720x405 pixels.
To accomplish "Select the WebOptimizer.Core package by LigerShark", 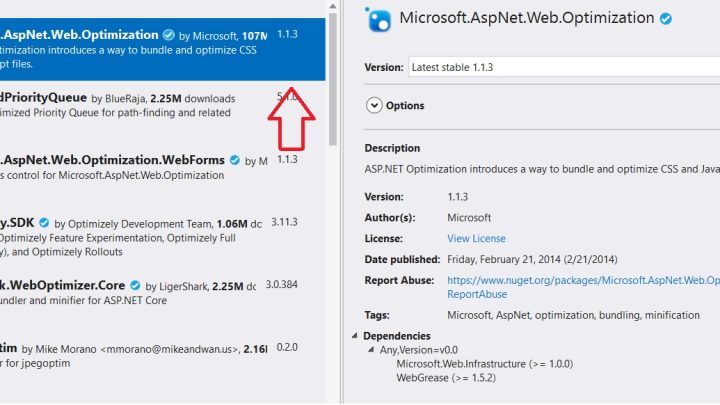I will click(163, 300).
